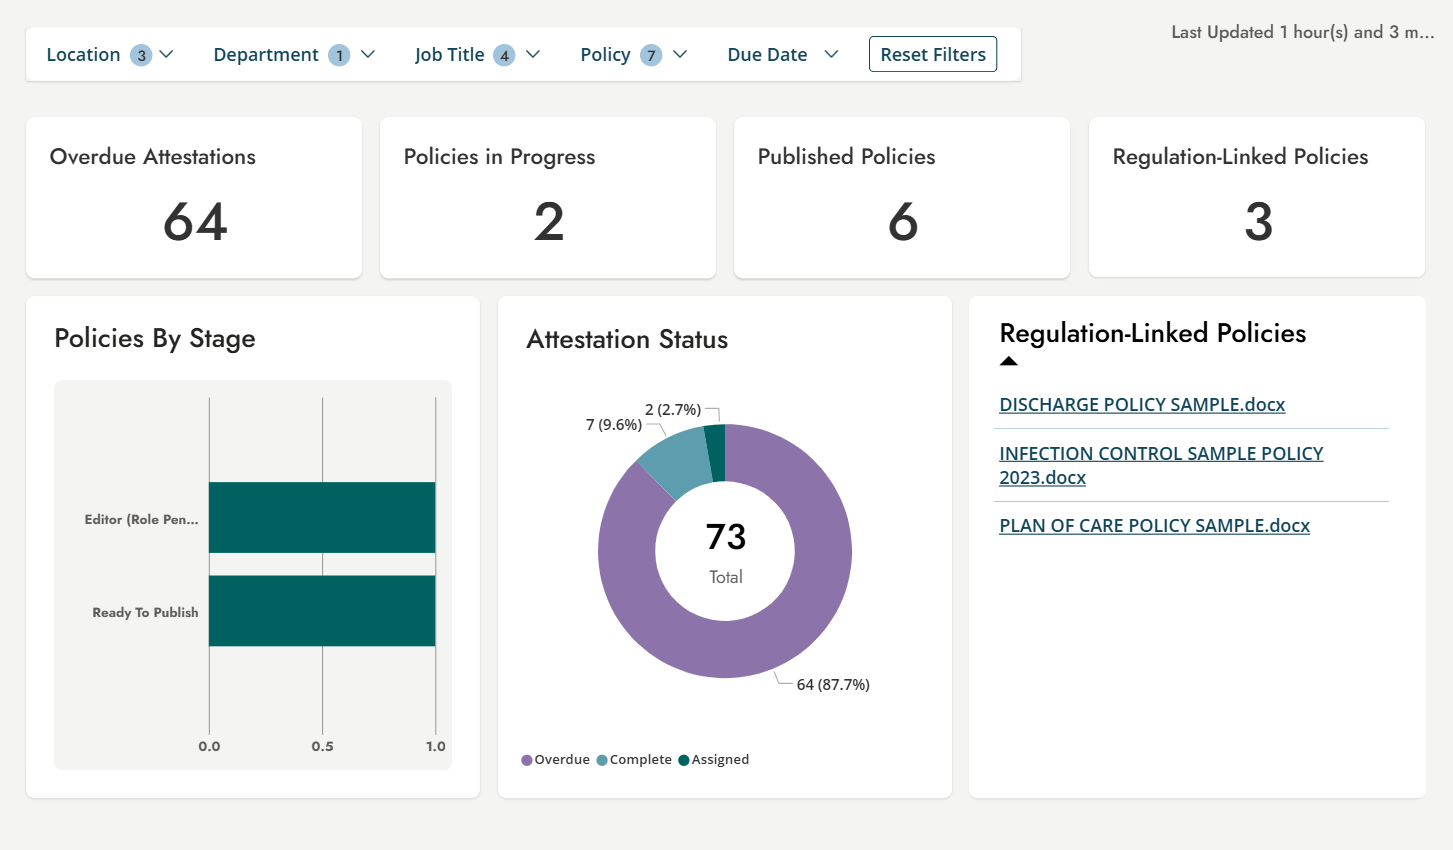
Task: Open PLAN OF CARE POLICY SAMPLE.docx link
Action: 1154,526
